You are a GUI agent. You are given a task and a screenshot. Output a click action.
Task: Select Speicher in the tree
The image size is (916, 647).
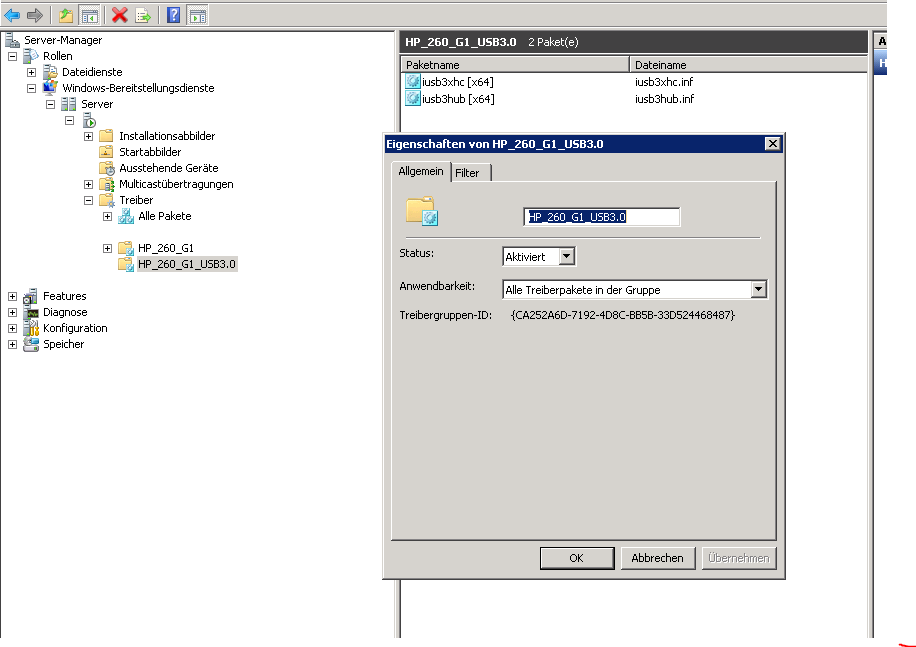(x=63, y=344)
